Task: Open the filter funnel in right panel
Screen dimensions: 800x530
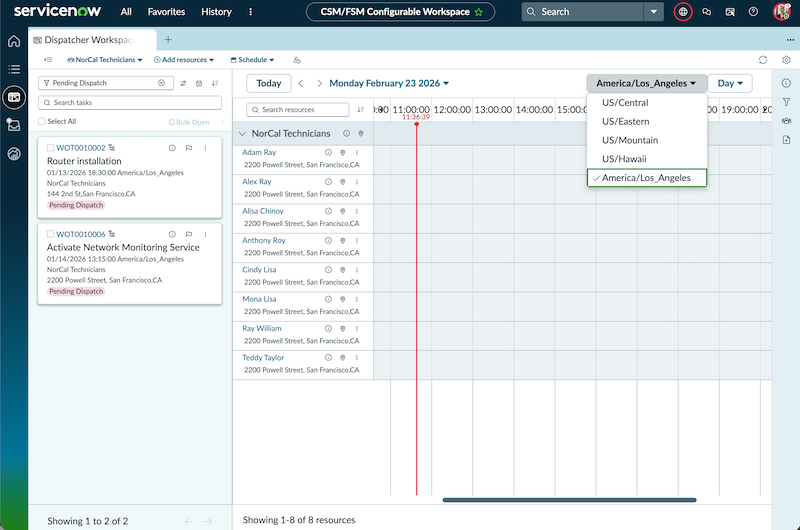Action: click(786, 102)
